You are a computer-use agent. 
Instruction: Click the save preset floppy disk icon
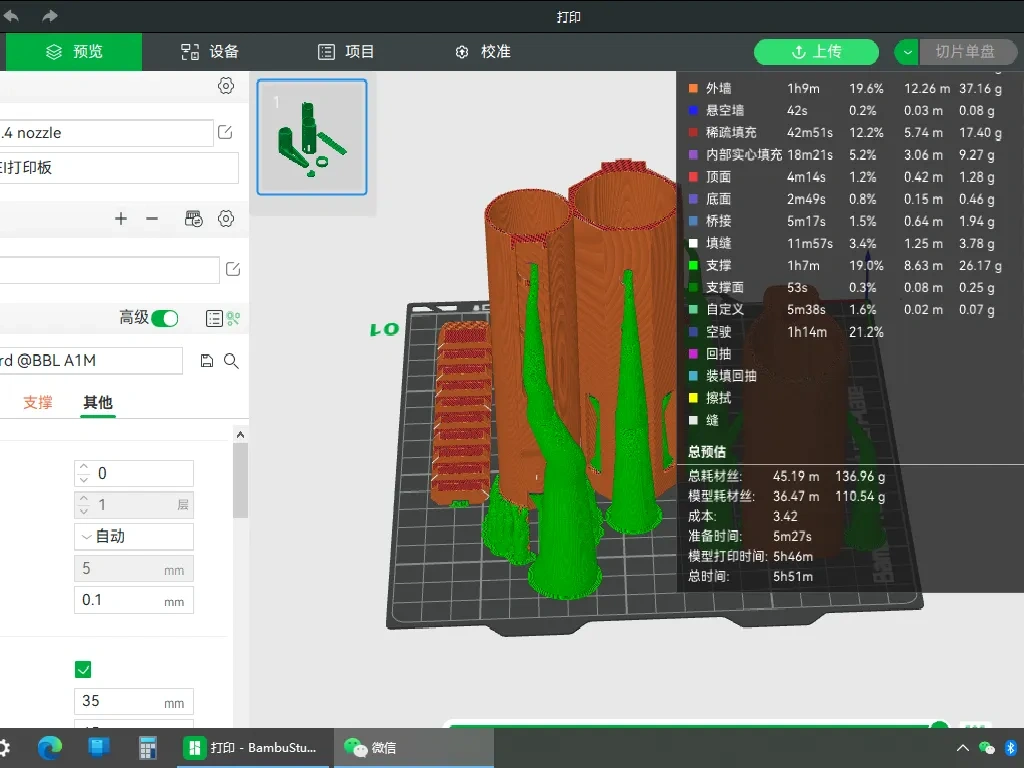pos(207,361)
